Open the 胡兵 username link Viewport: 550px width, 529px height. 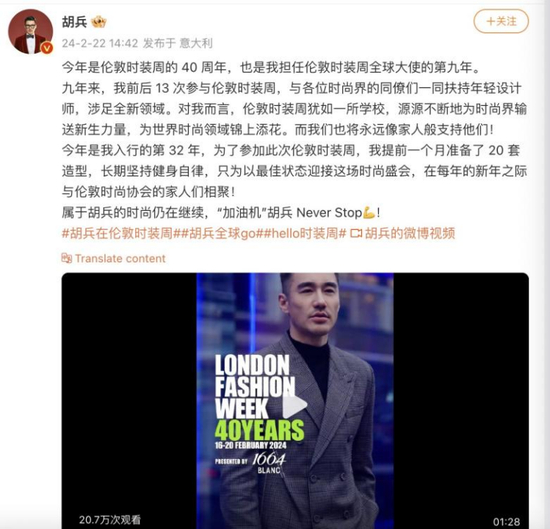pos(74,22)
